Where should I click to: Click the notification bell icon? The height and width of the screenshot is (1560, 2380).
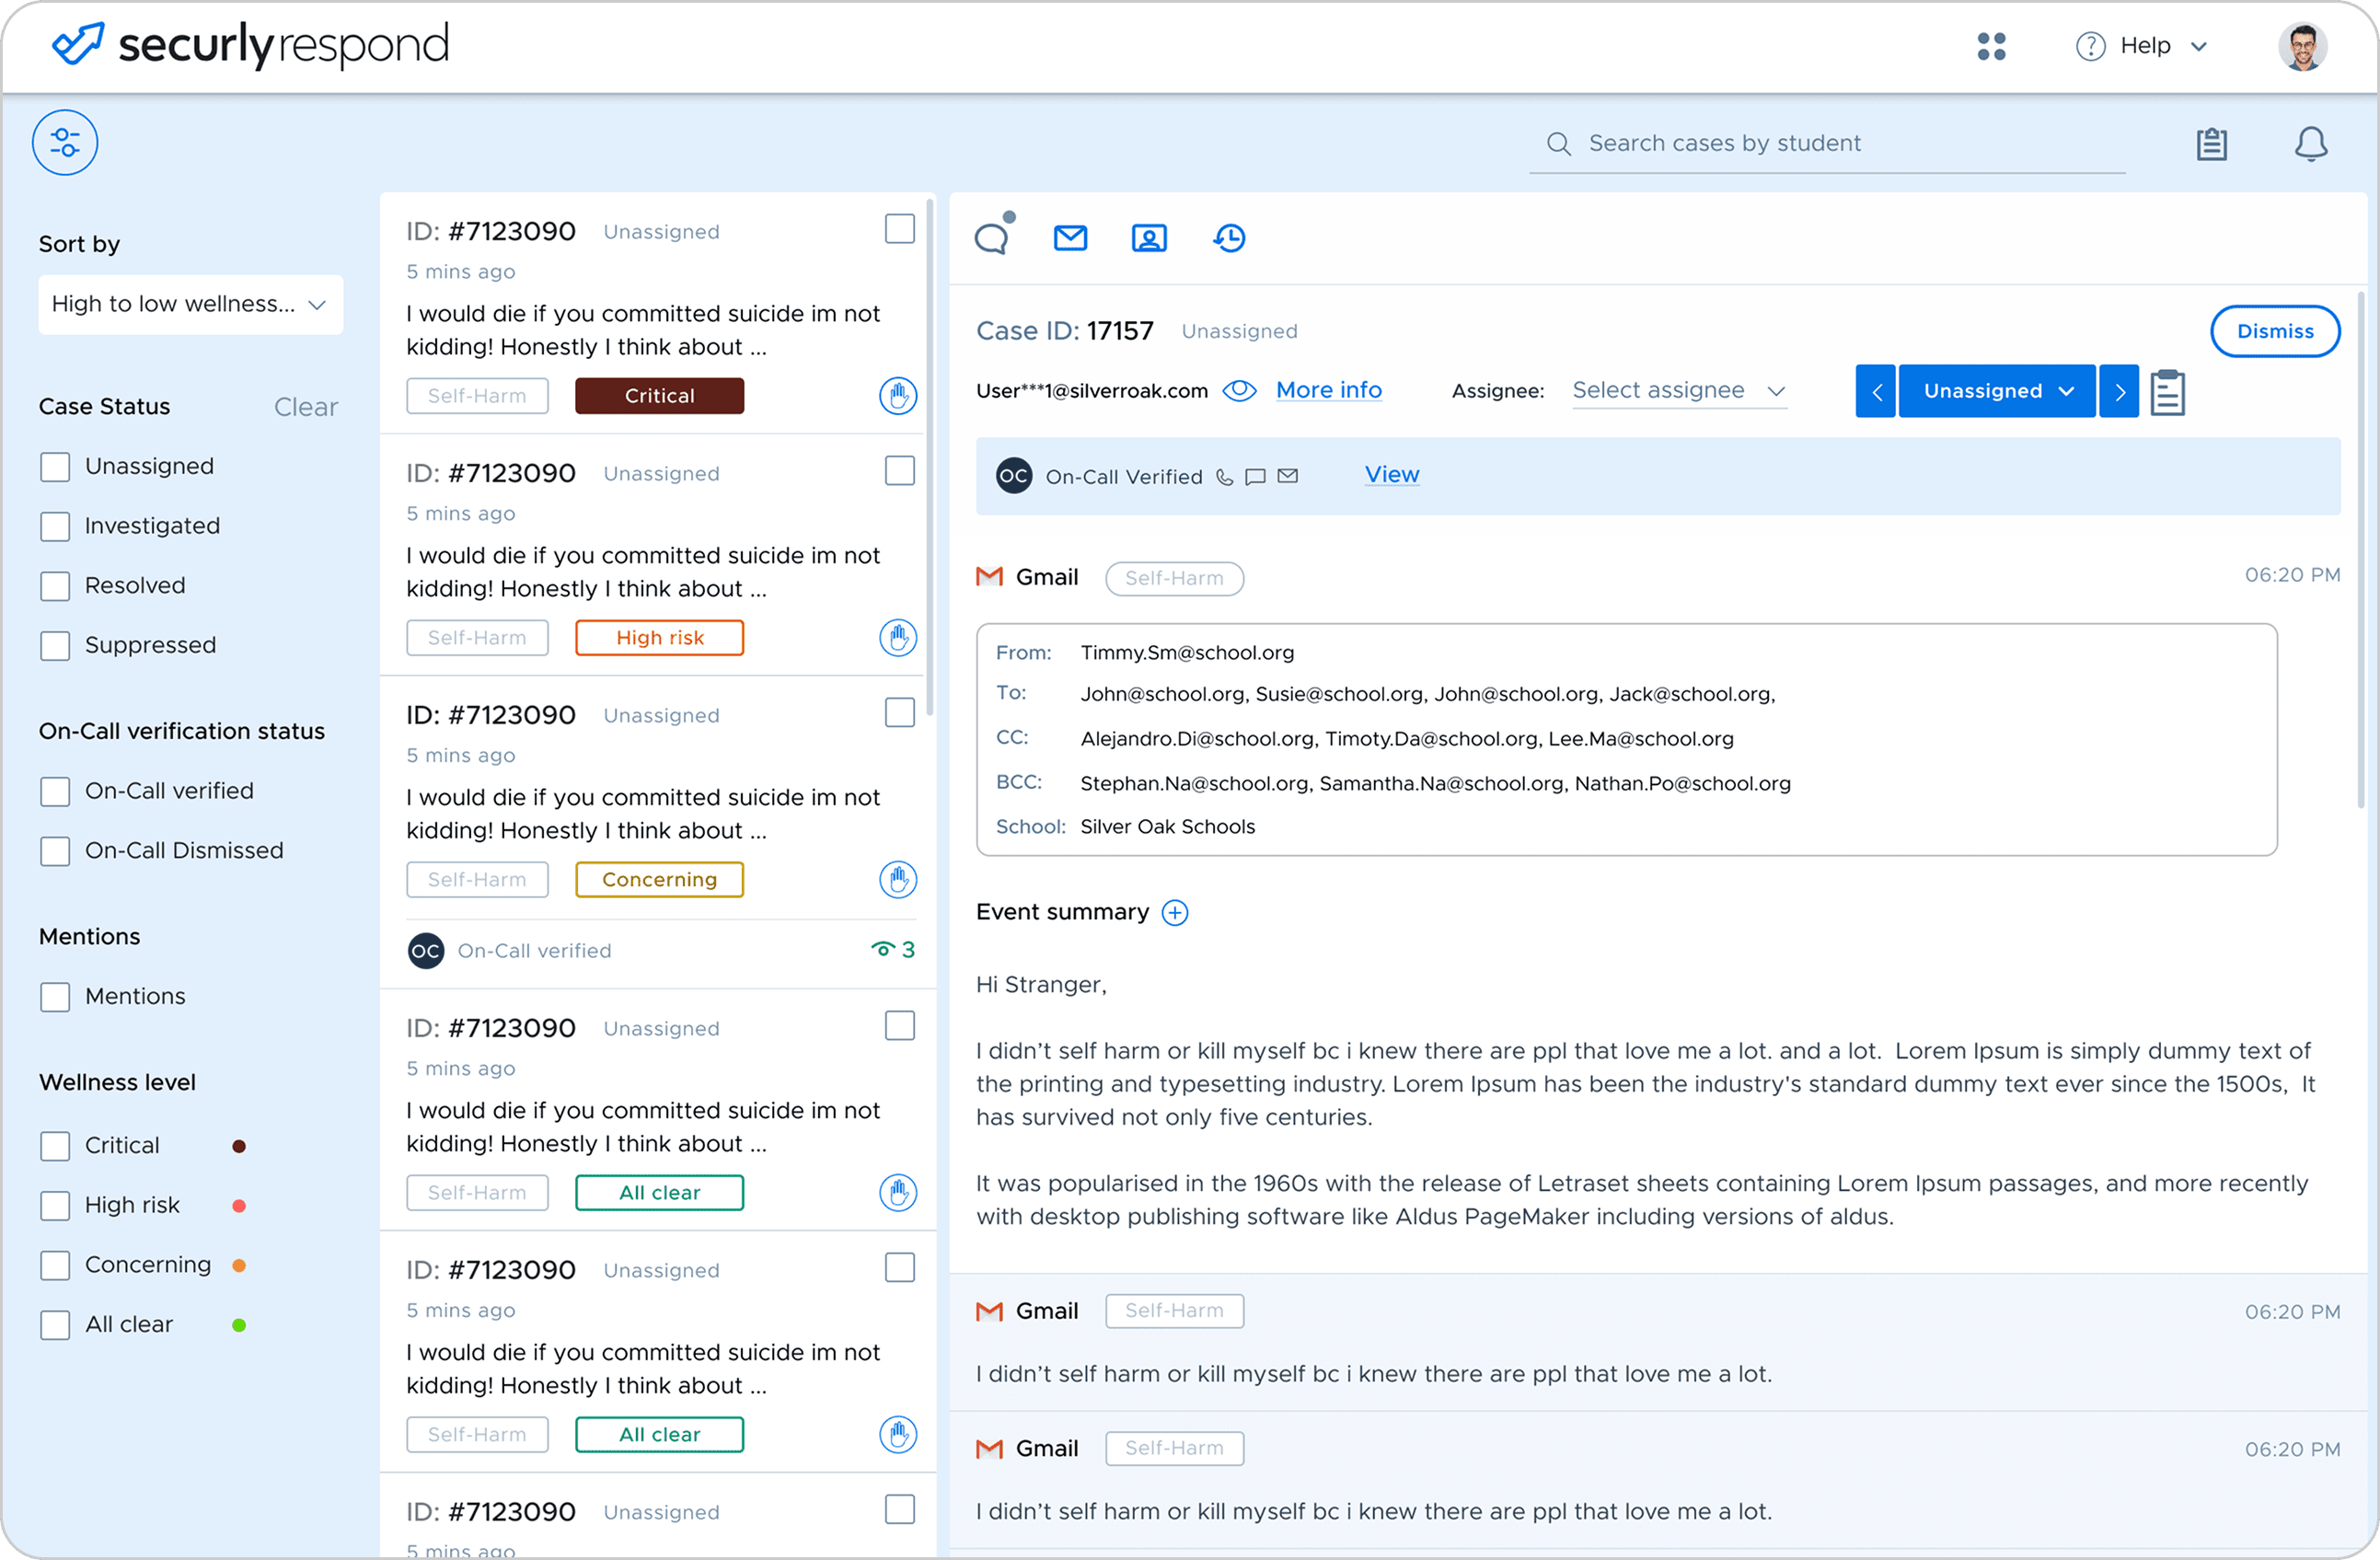(2310, 144)
